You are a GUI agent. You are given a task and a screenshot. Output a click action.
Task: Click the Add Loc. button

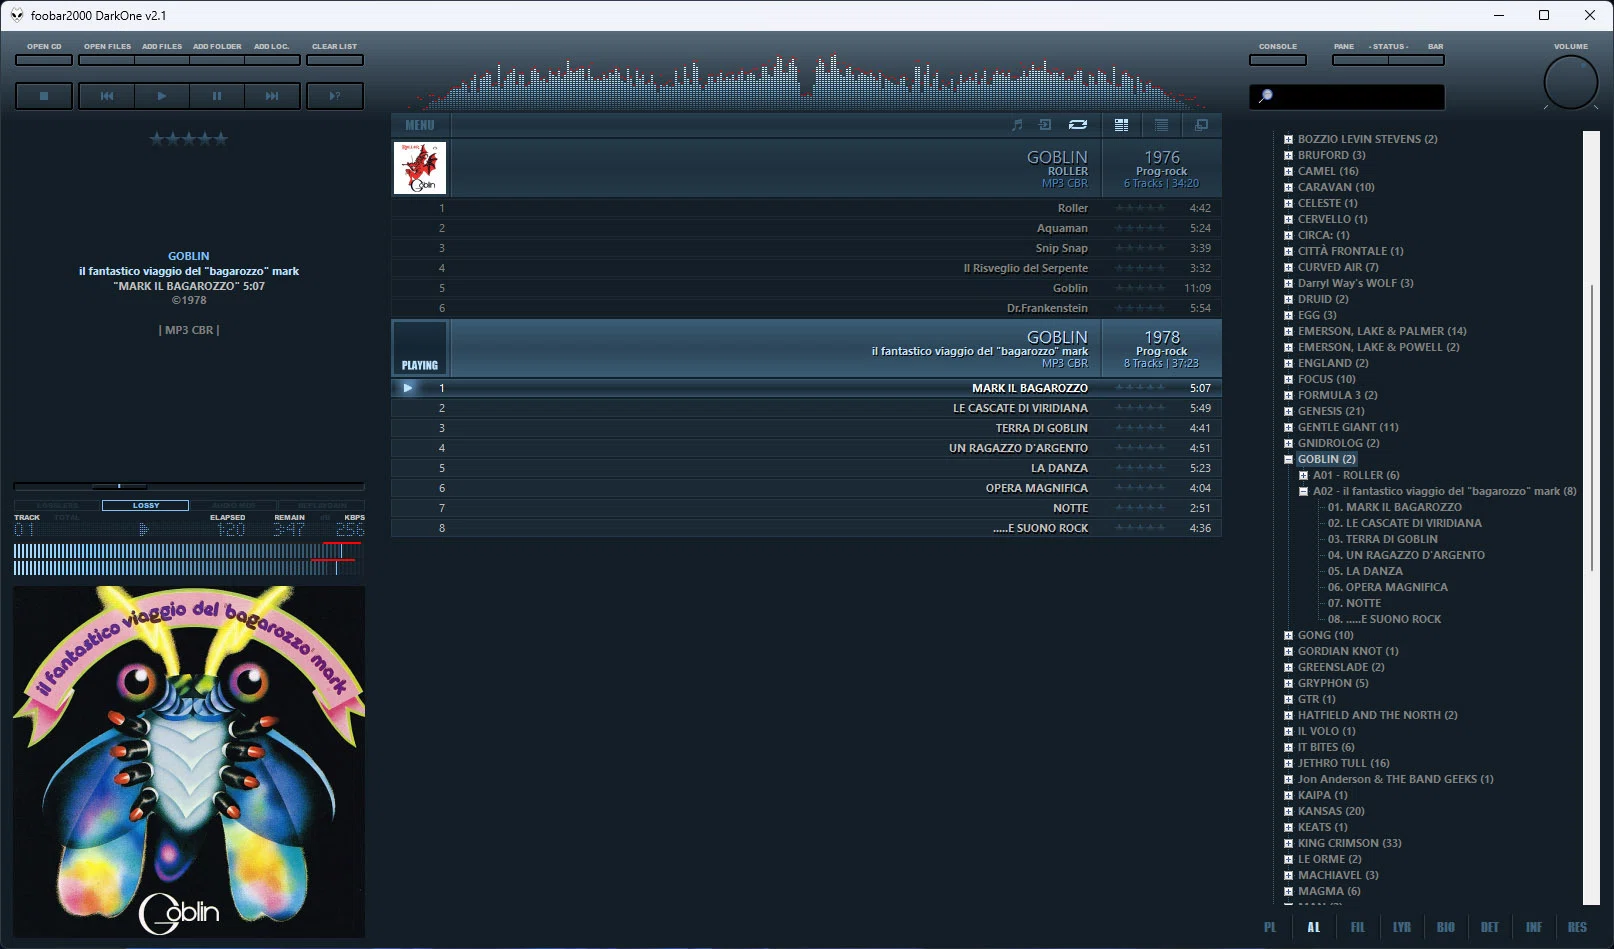point(272,60)
